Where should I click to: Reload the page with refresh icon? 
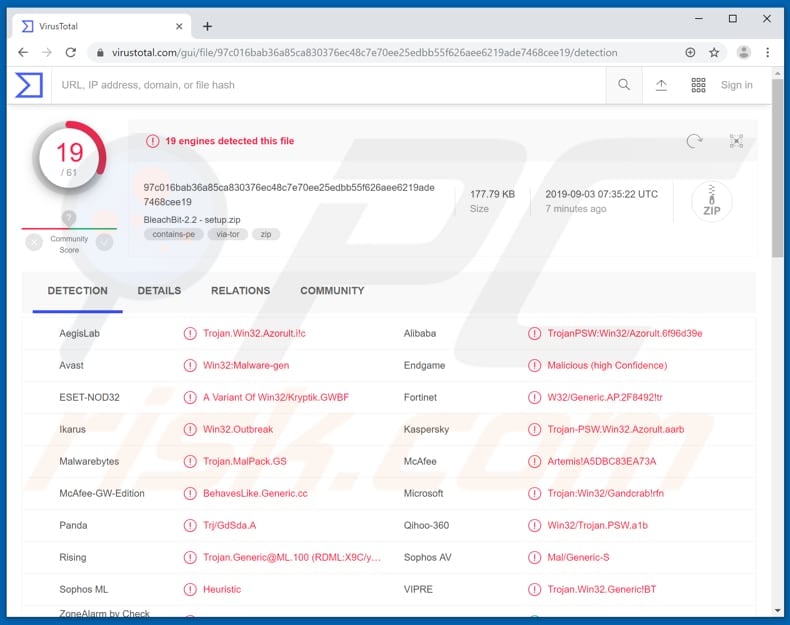tap(71, 52)
